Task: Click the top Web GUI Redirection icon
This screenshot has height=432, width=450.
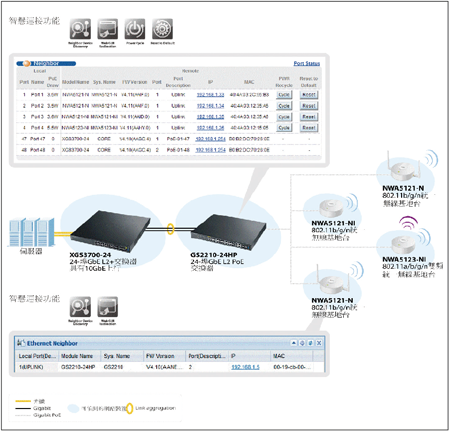Action: coord(107,29)
